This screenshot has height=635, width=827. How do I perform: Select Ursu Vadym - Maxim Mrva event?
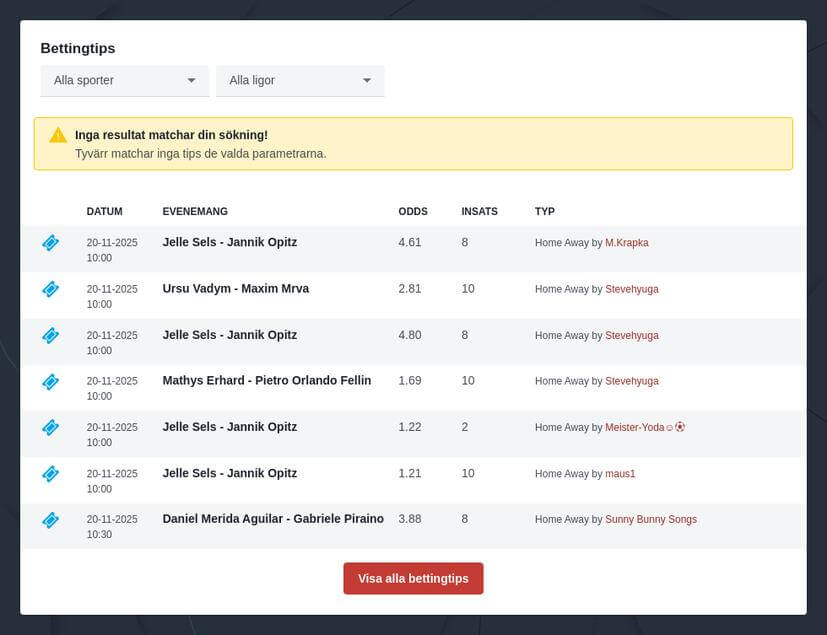tap(235, 289)
